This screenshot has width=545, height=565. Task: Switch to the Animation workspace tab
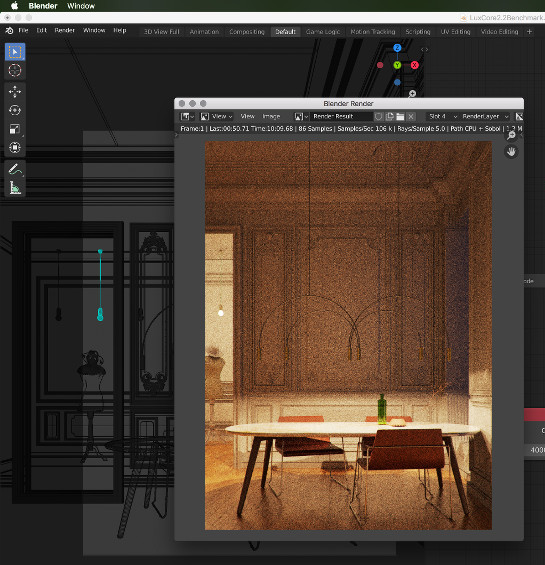pyautogui.click(x=204, y=32)
